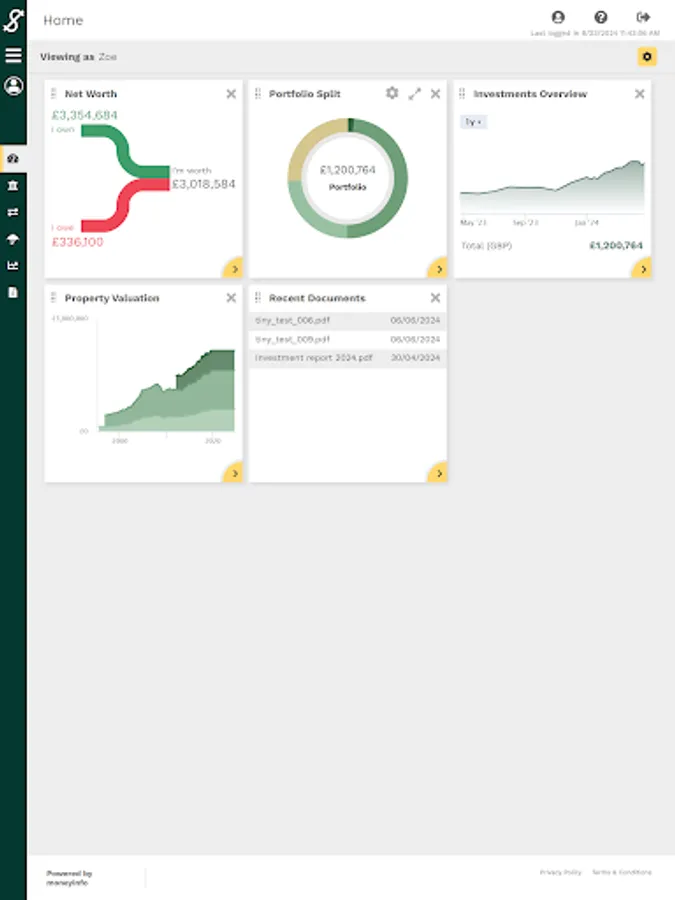The image size is (675, 900).
Task: Click the logout icon in the header
Action: coord(643,17)
